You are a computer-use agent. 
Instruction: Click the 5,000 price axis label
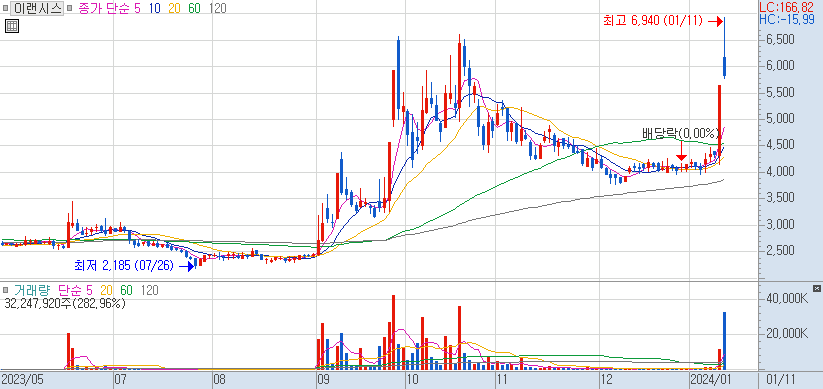(779, 119)
